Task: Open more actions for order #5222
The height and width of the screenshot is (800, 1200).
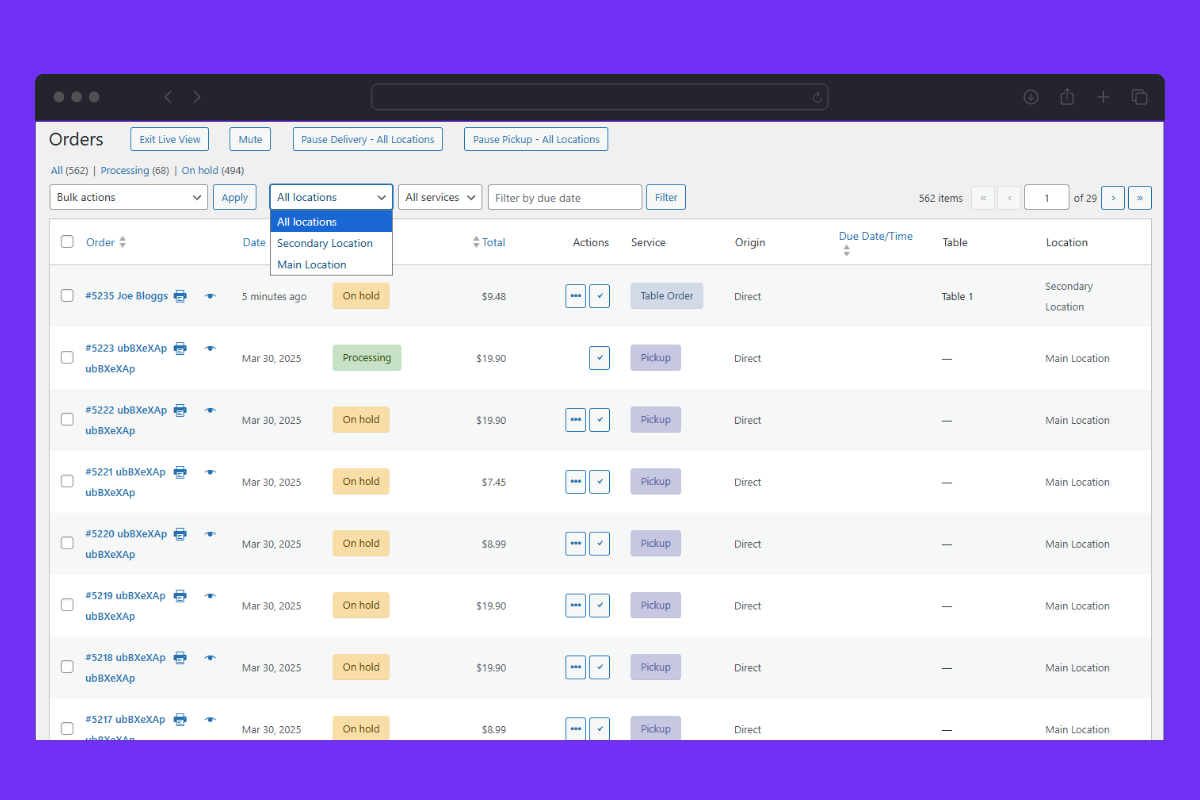Action: (575, 420)
